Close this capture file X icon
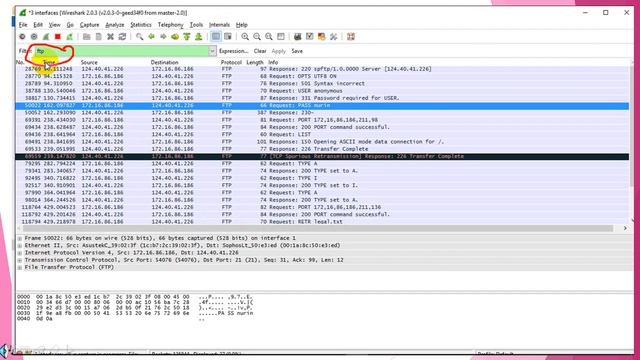This screenshot has height=360, width=640. (x=110, y=37)
